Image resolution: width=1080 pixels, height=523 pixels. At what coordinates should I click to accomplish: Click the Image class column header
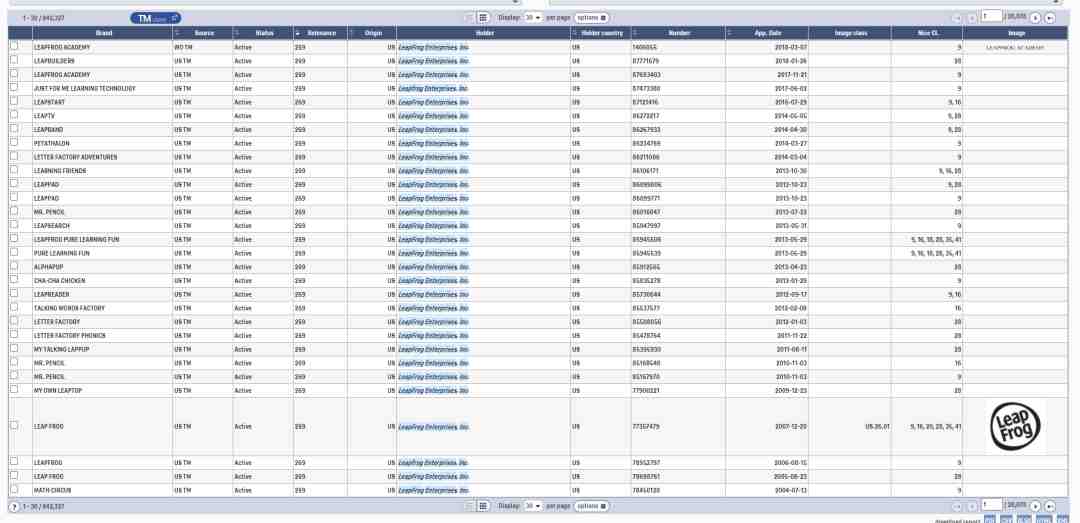pos(850,33)
